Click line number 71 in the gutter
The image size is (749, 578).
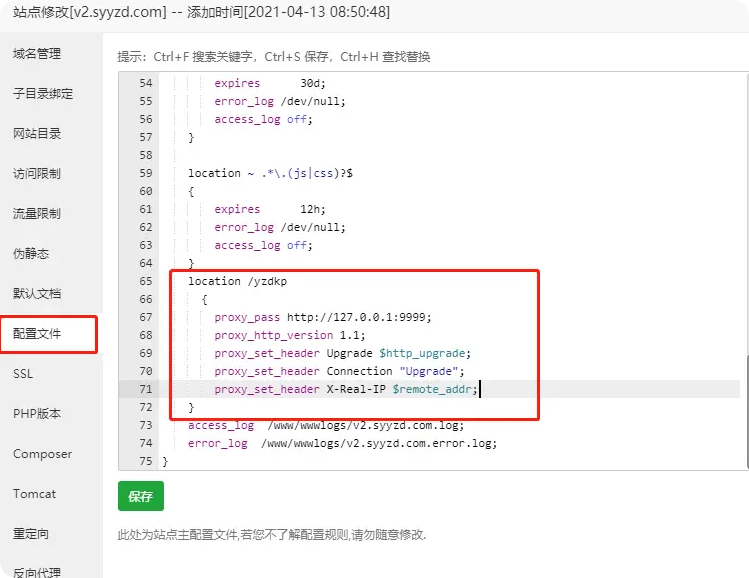pos(146,389)
